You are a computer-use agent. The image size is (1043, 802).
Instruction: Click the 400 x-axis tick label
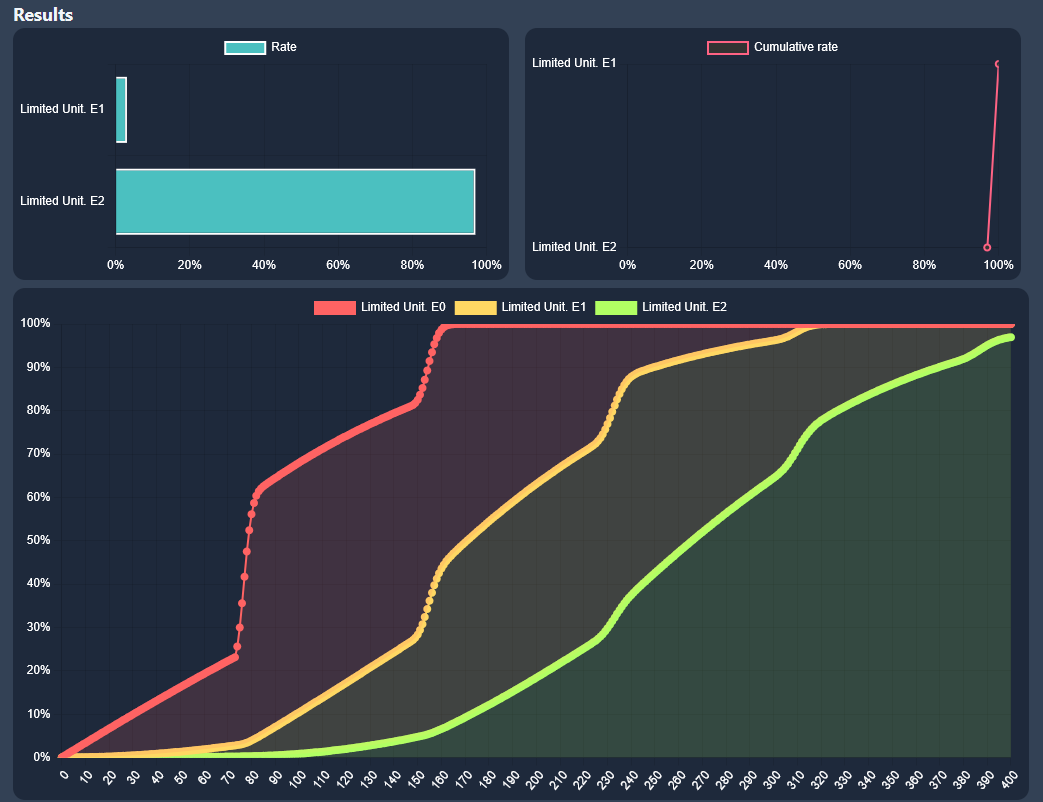(1009, 779)
